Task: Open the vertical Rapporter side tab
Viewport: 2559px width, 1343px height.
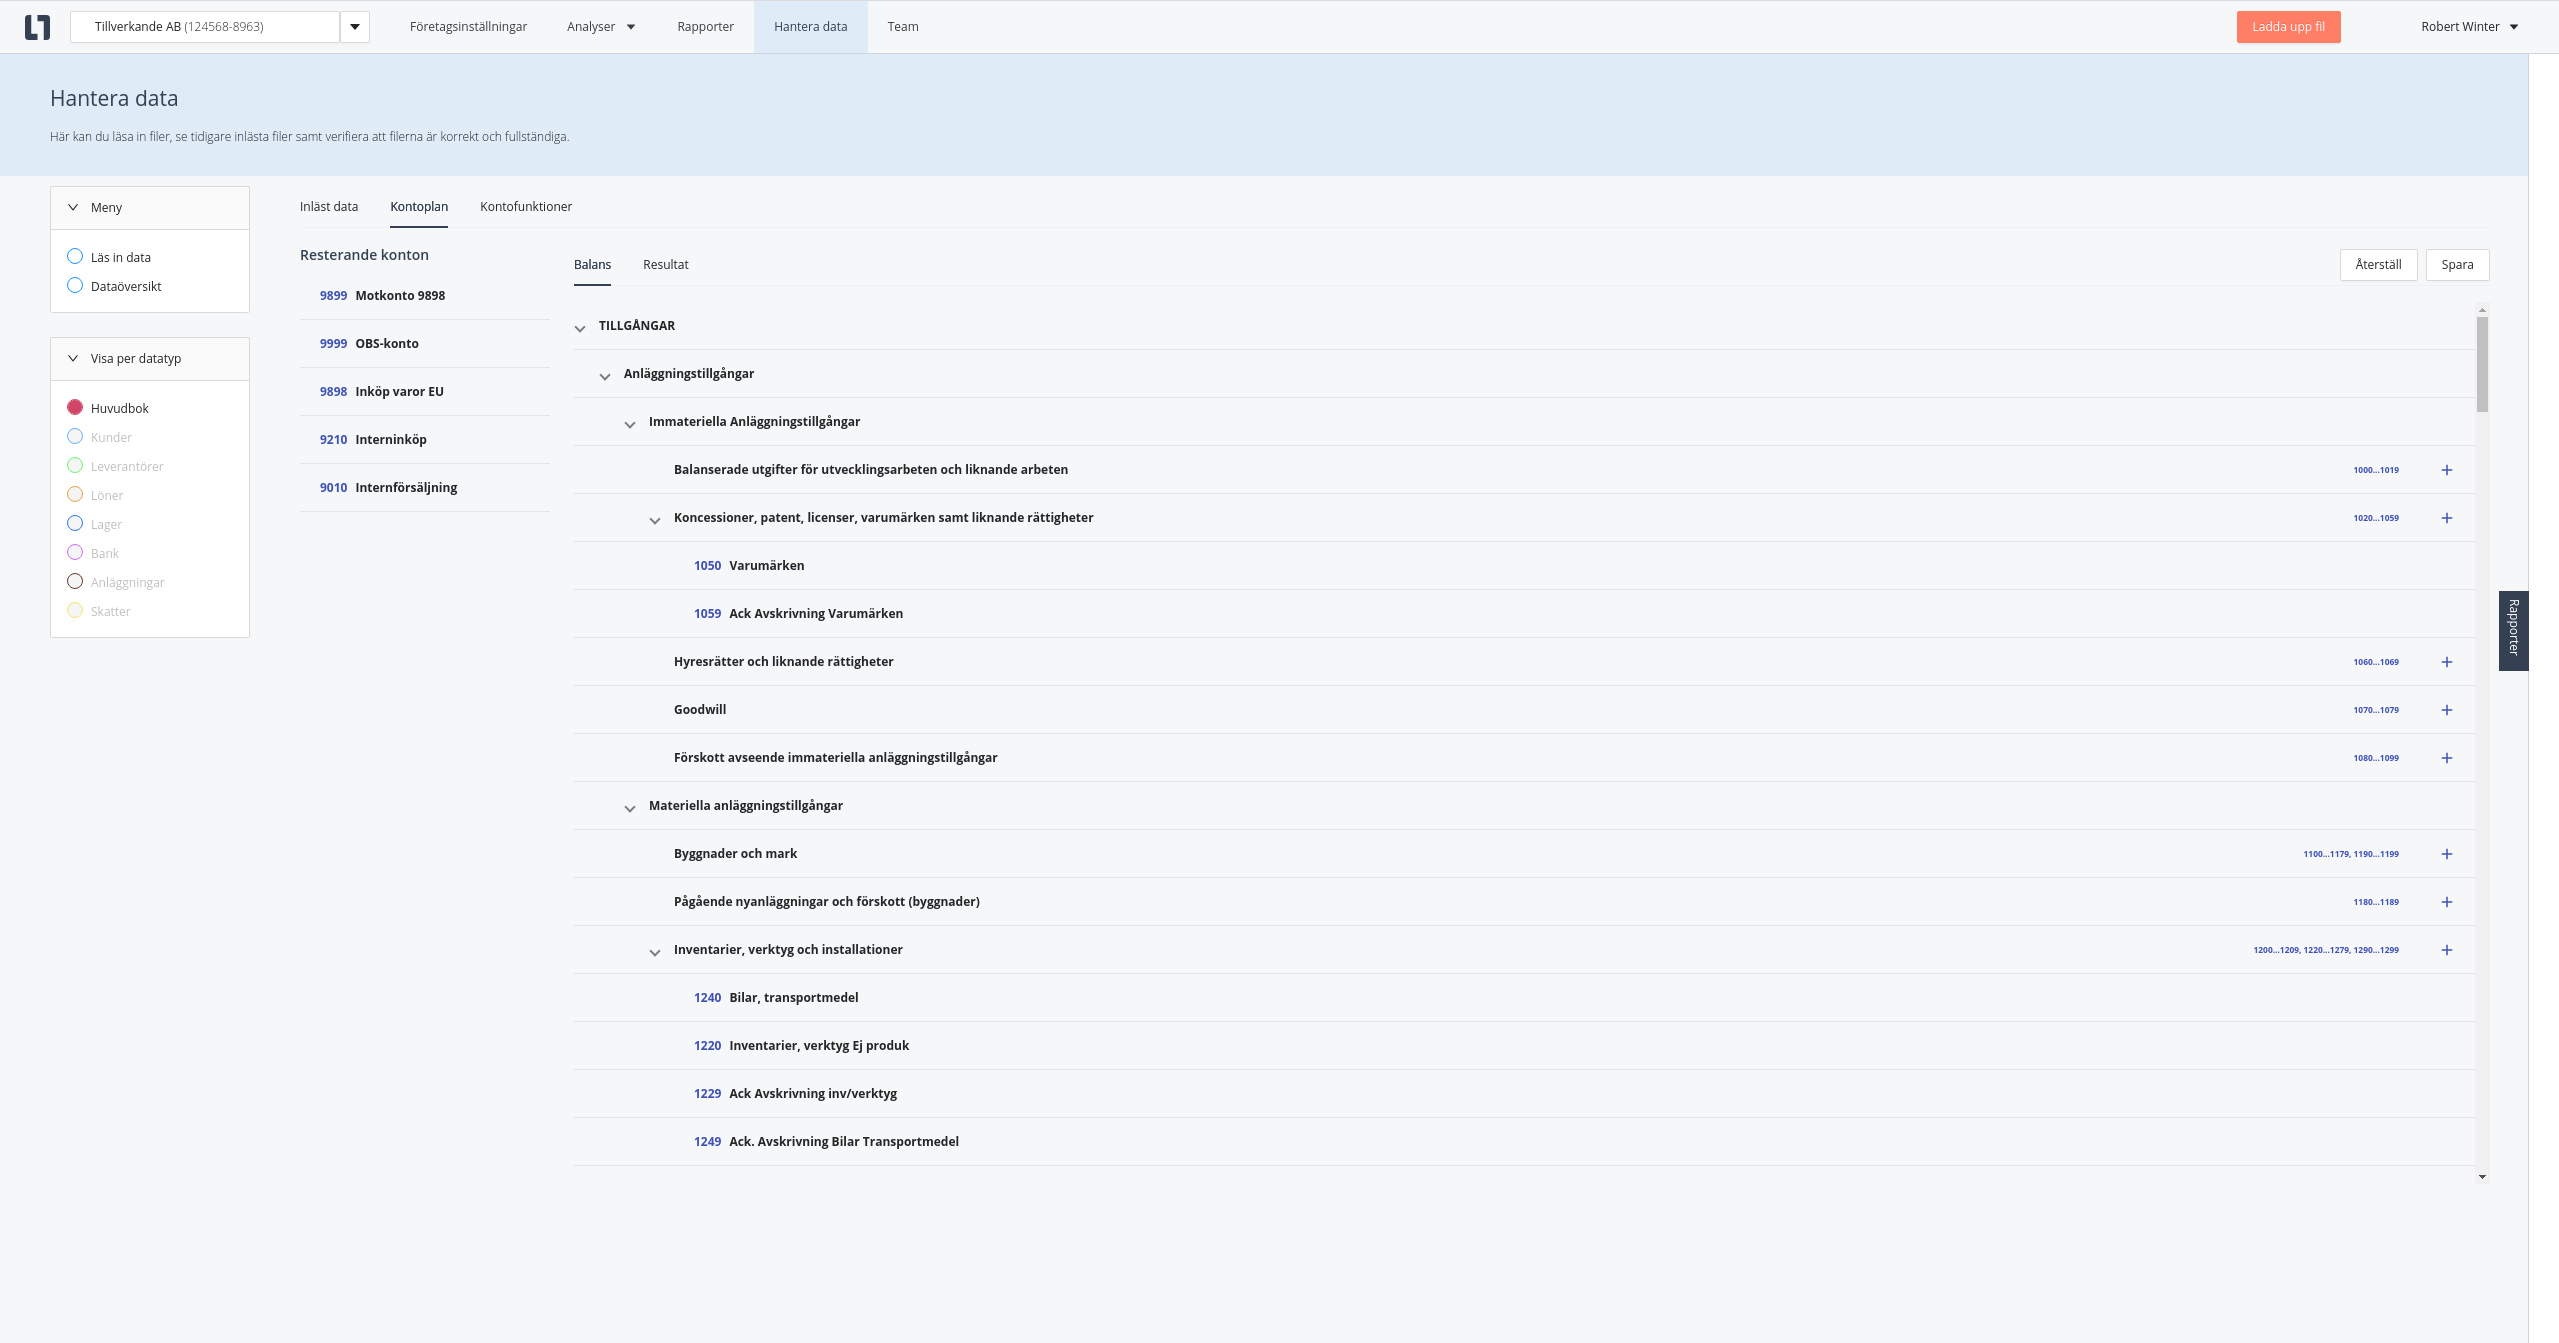Action: pyautogui.click(x=2512, y=630)
